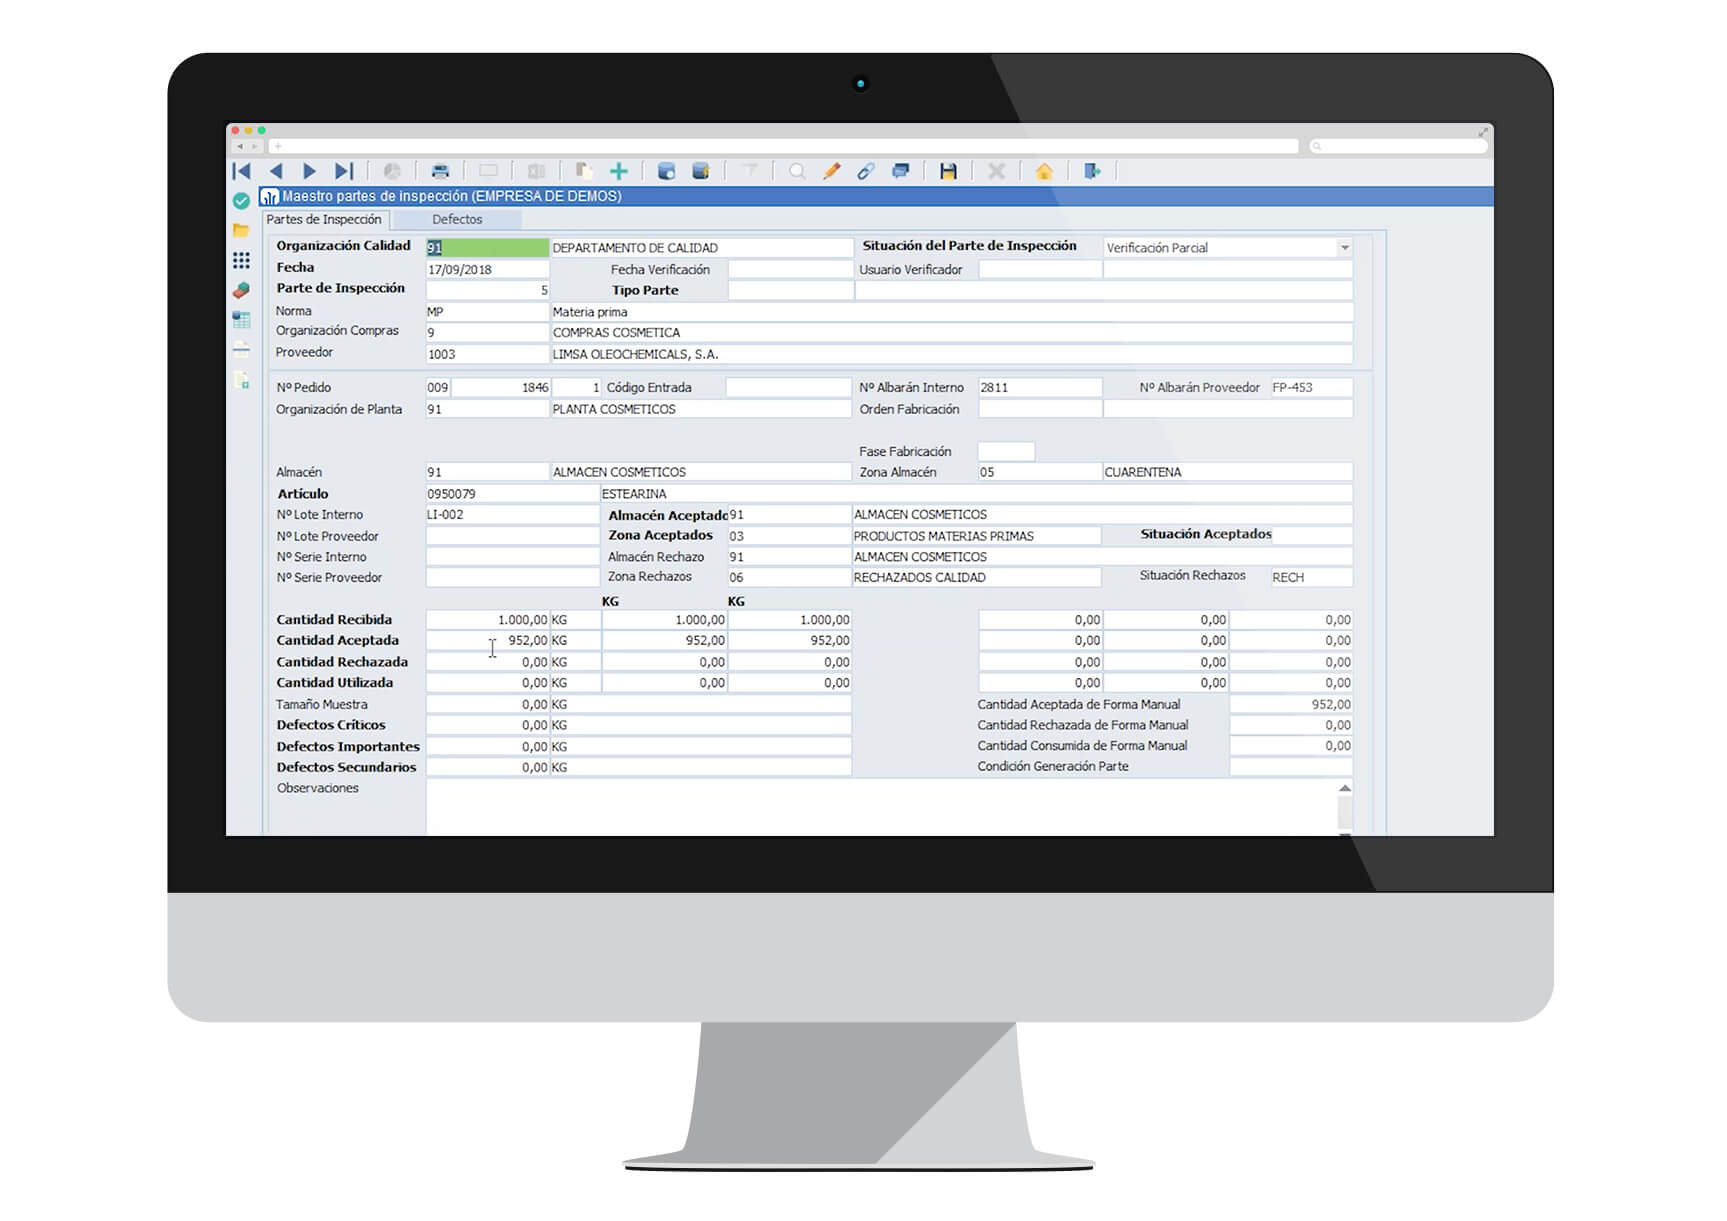The height and width of the screenshot is (1221, 1727).
Task: Save with the floppy disk icon
Action: [948, 171]
